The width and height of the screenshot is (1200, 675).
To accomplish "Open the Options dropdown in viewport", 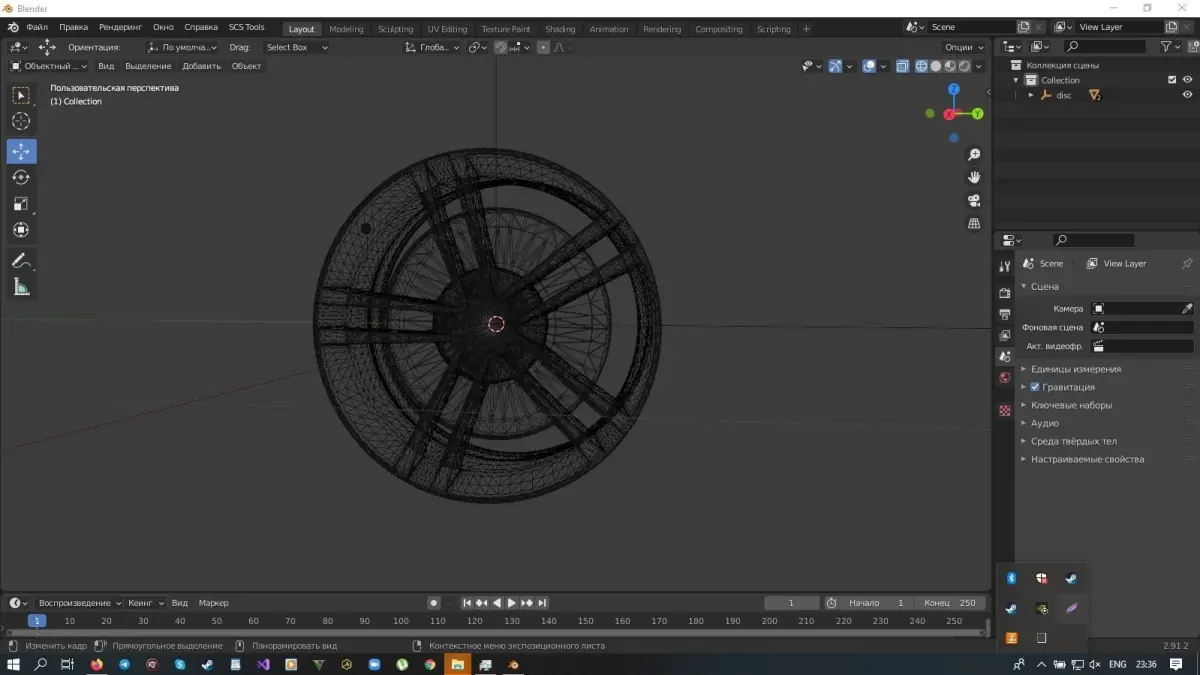I will [x=964, y=47].
